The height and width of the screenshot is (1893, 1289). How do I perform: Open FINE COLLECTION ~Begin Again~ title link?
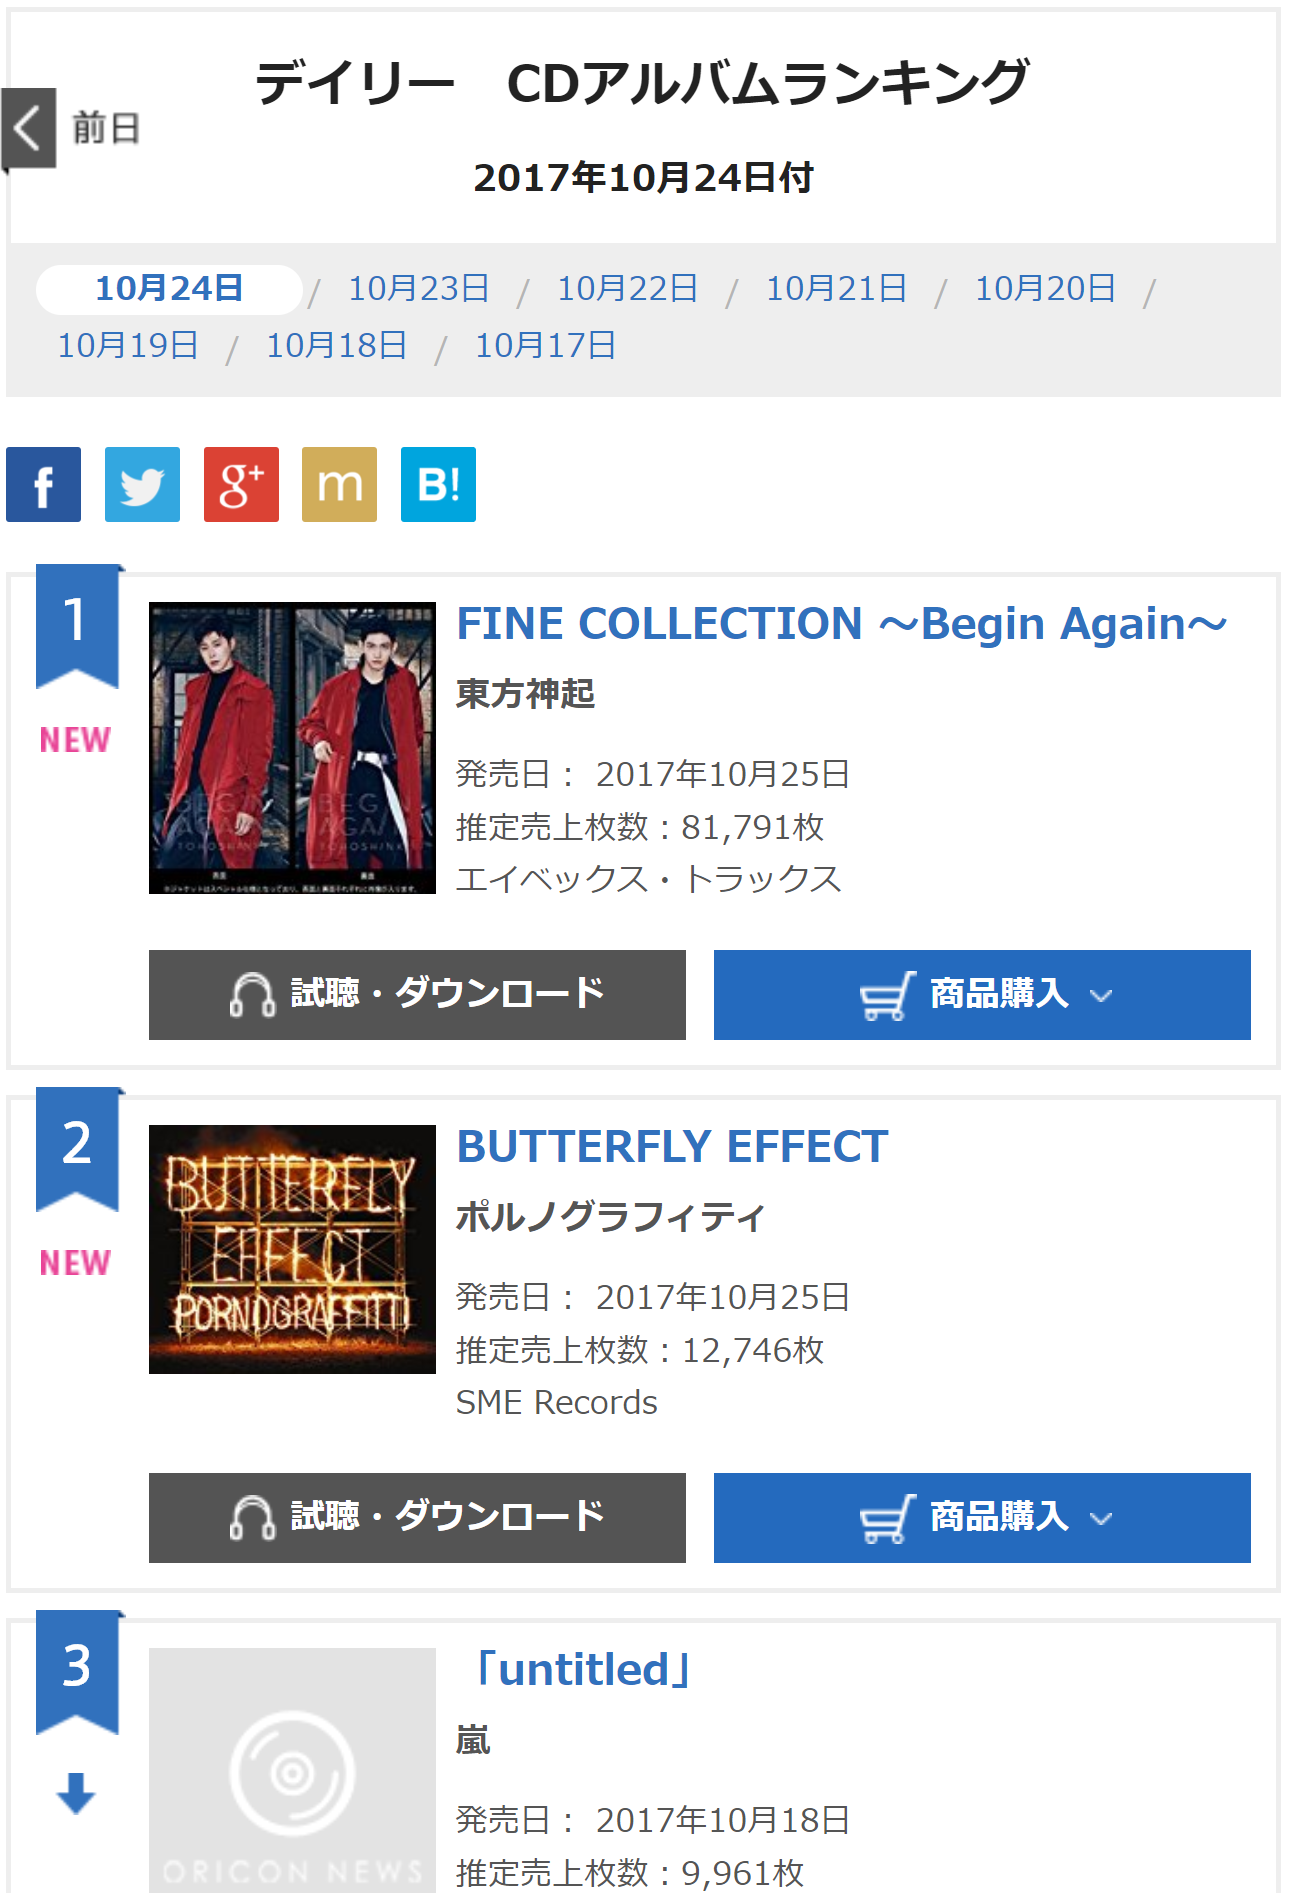pos(840,624)
